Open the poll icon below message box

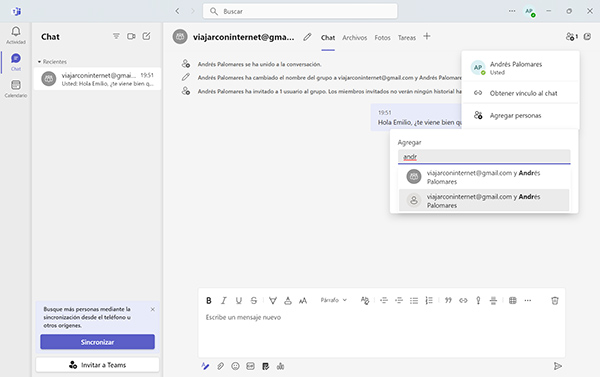pyautogui.click(x=280, y=366)
